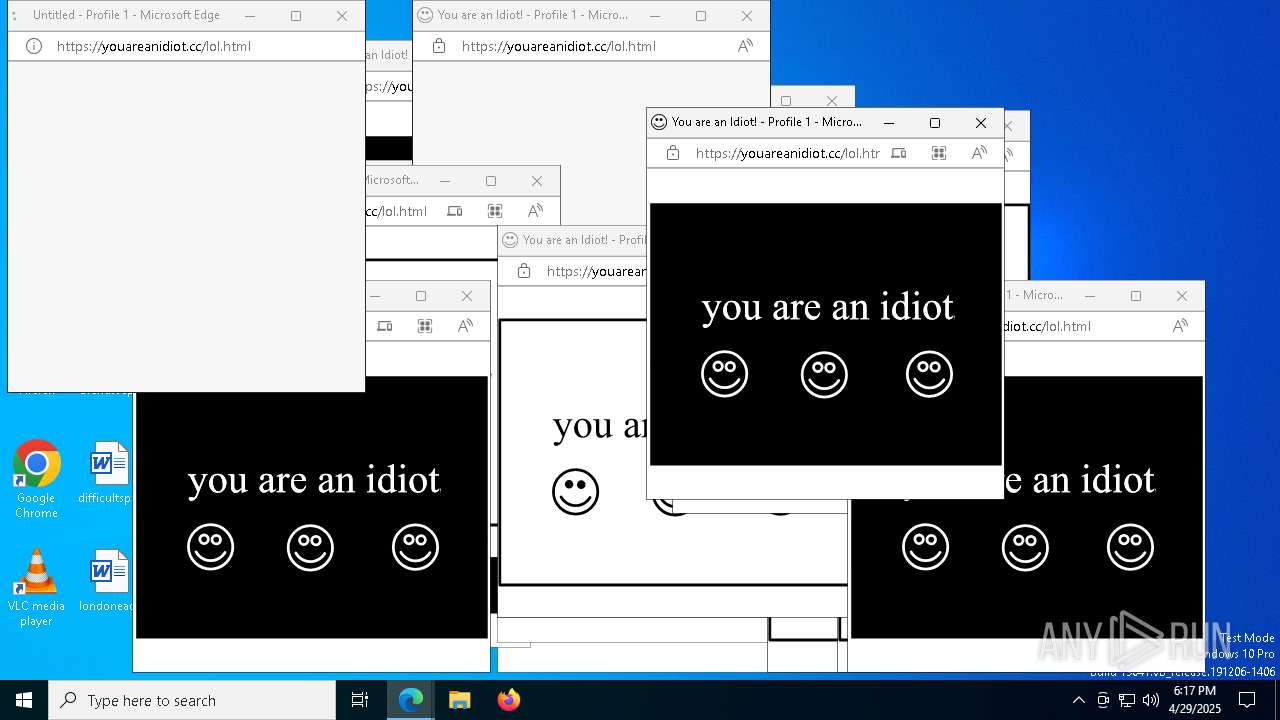
Task: Minimize the active front Edge window
Action: click(889, 122)
